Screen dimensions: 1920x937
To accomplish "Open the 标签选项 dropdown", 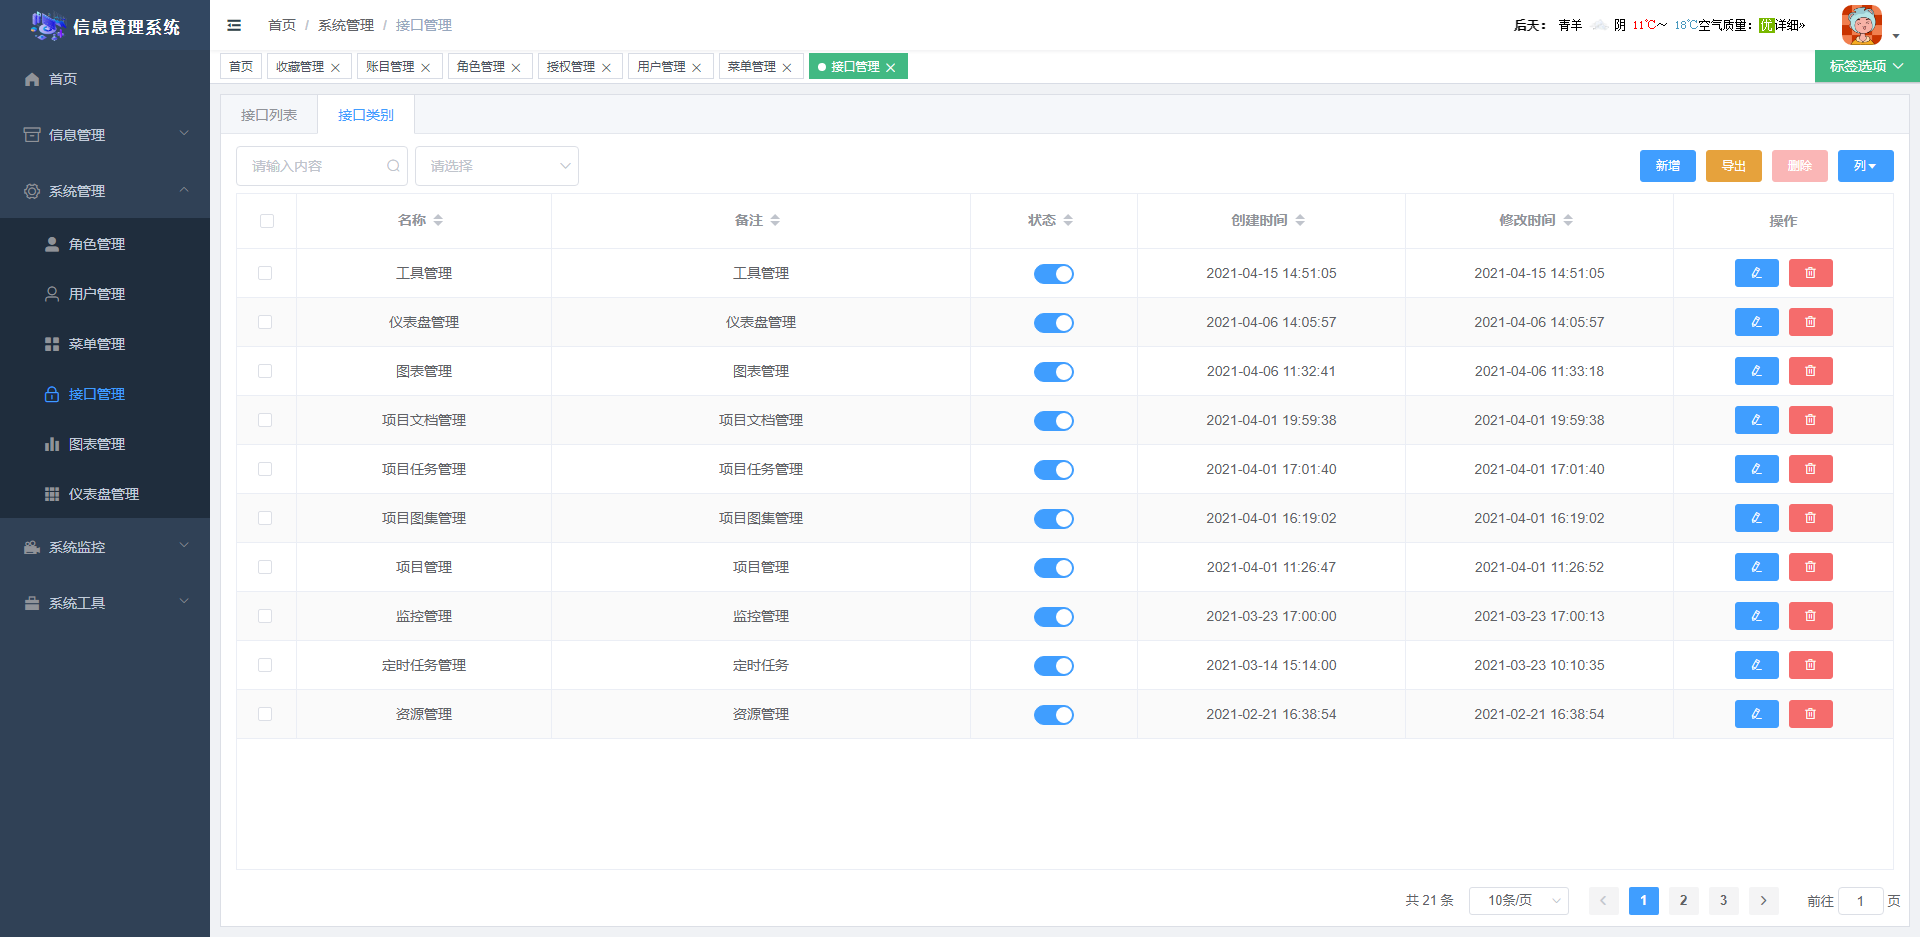I will (1867, 66).
